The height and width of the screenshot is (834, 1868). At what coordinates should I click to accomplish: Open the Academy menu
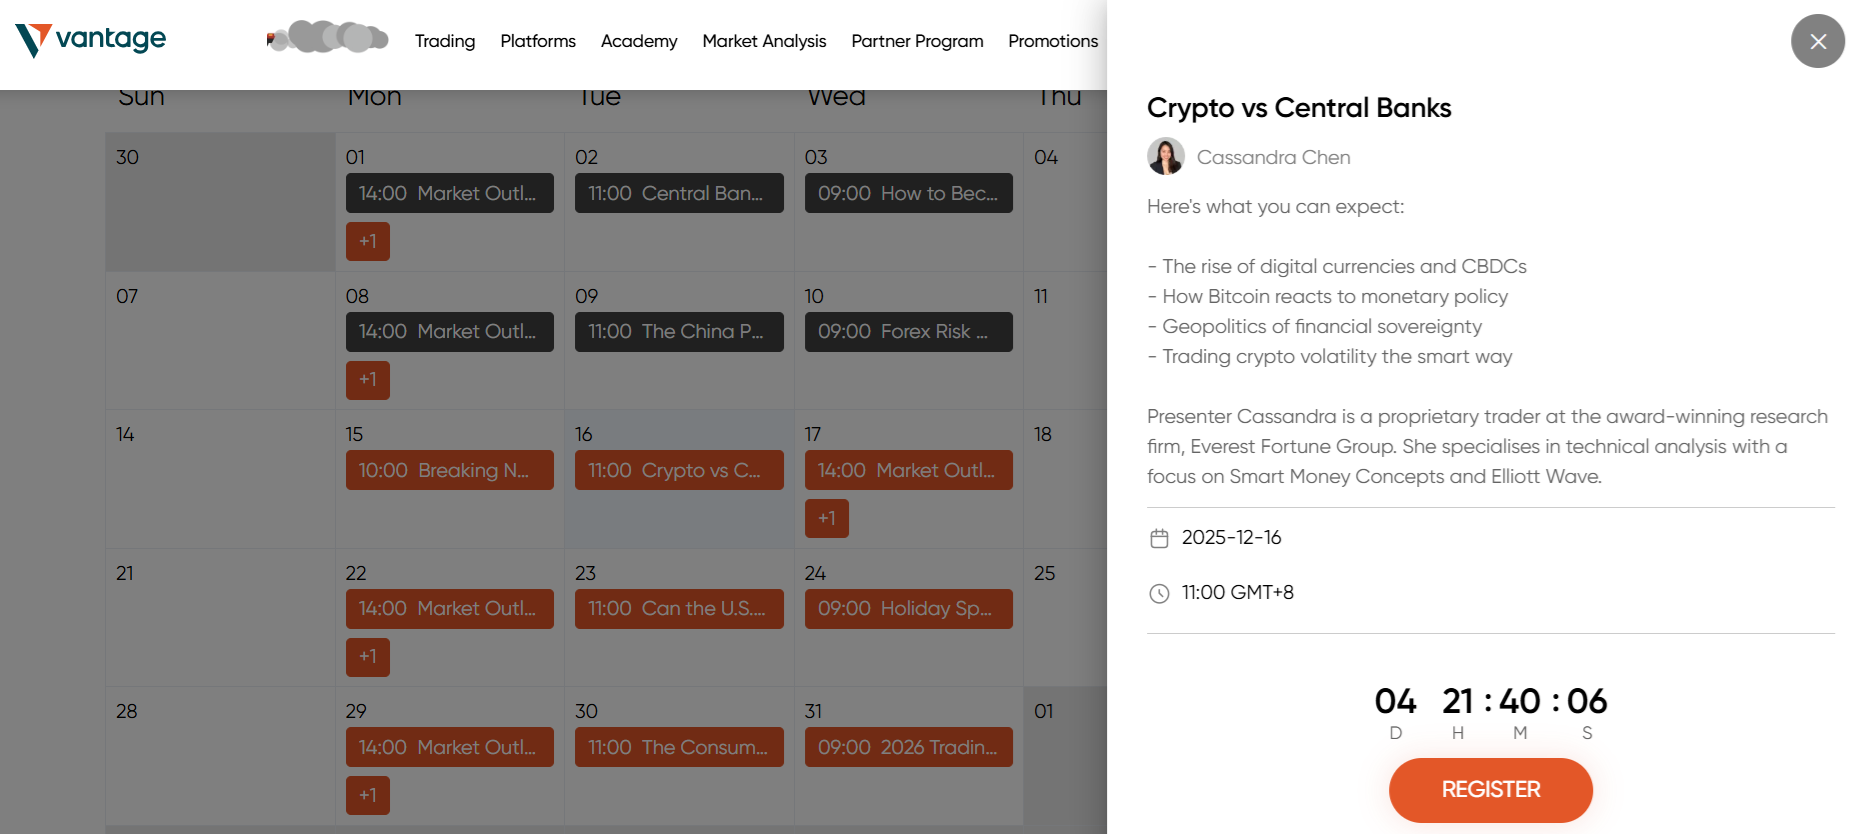[639, 41]
